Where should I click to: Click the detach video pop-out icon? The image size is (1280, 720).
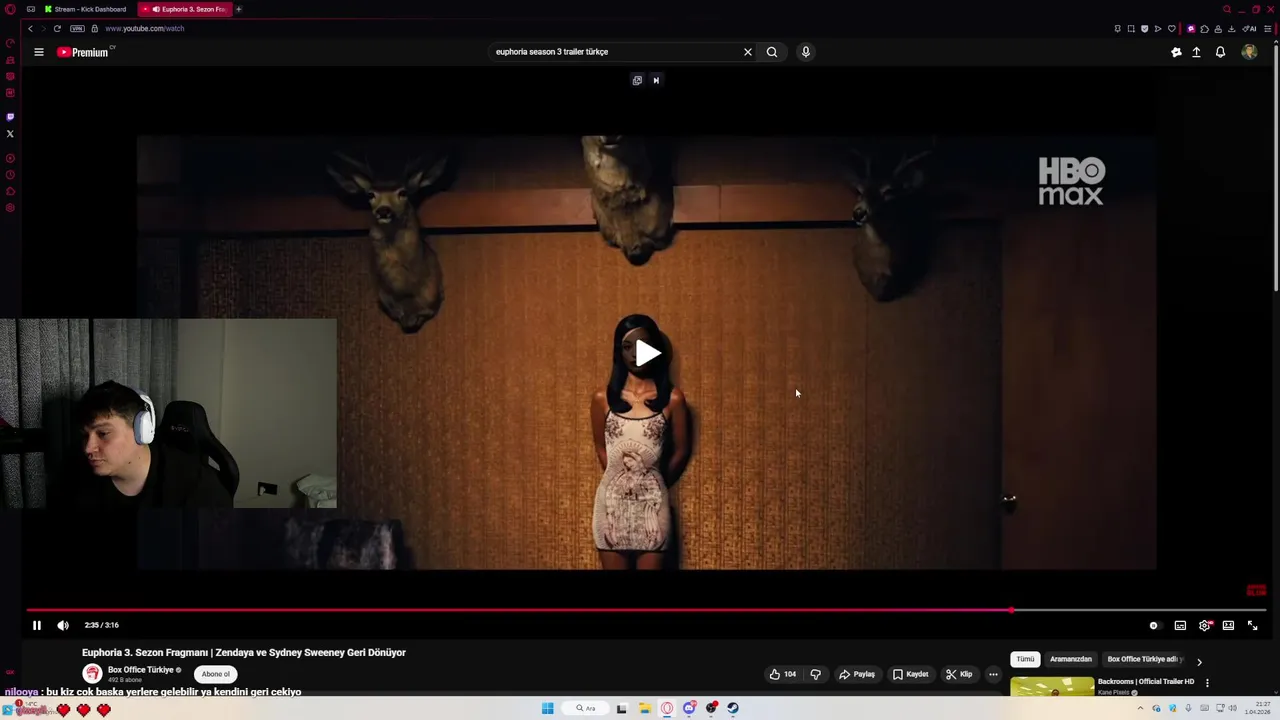(637, 80)
